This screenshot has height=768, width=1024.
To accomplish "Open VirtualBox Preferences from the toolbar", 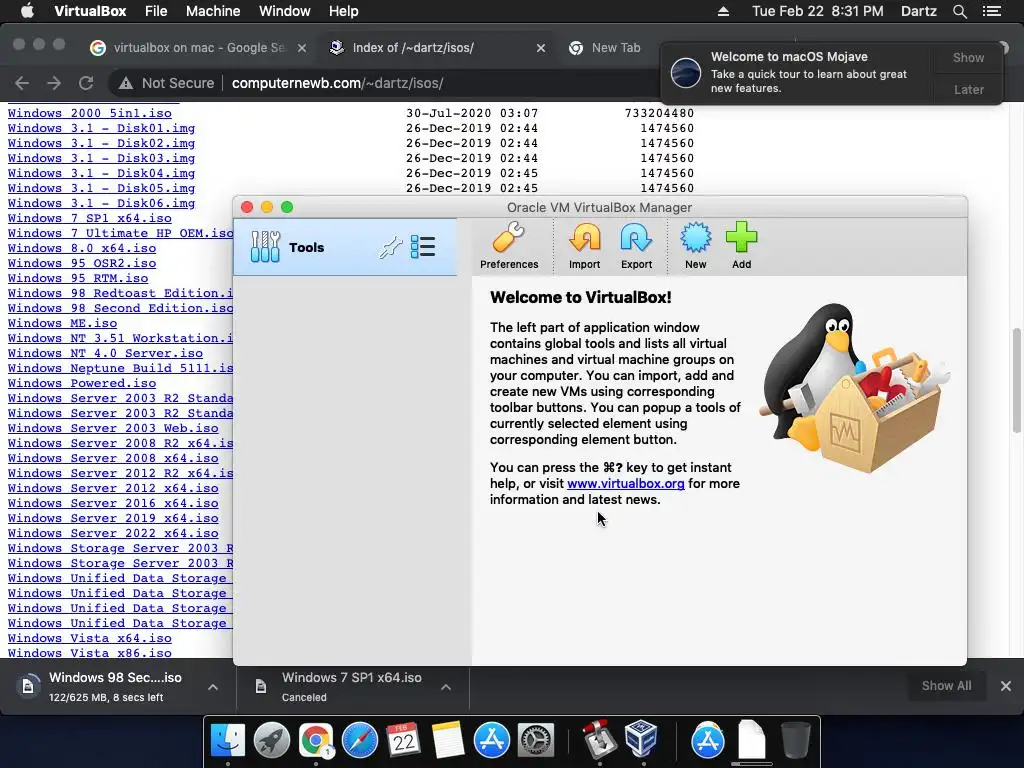I will [509, 246].
